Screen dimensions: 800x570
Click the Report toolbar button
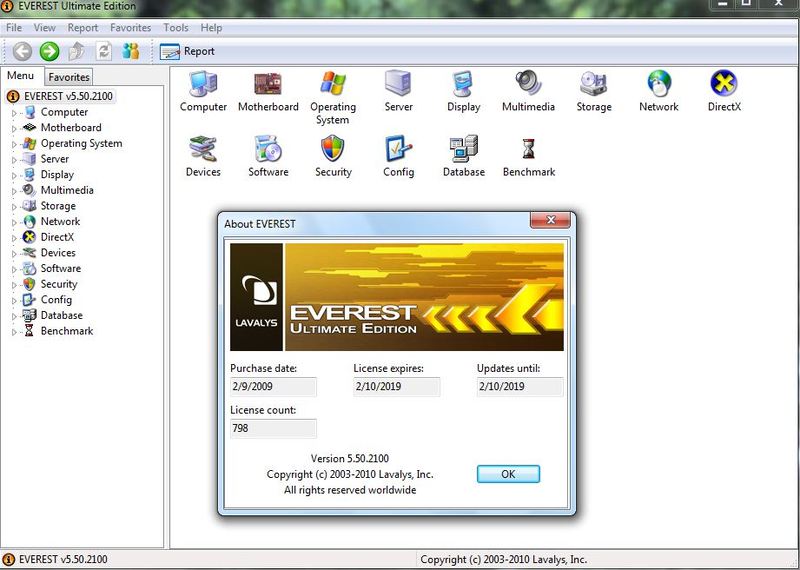point(187,52)
